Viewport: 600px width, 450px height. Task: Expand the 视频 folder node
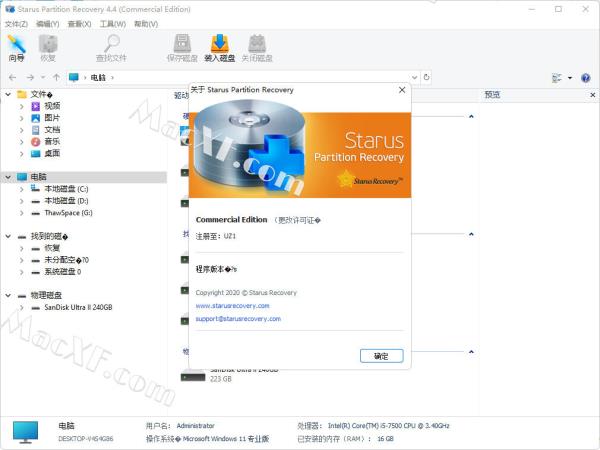coord(22,106)
